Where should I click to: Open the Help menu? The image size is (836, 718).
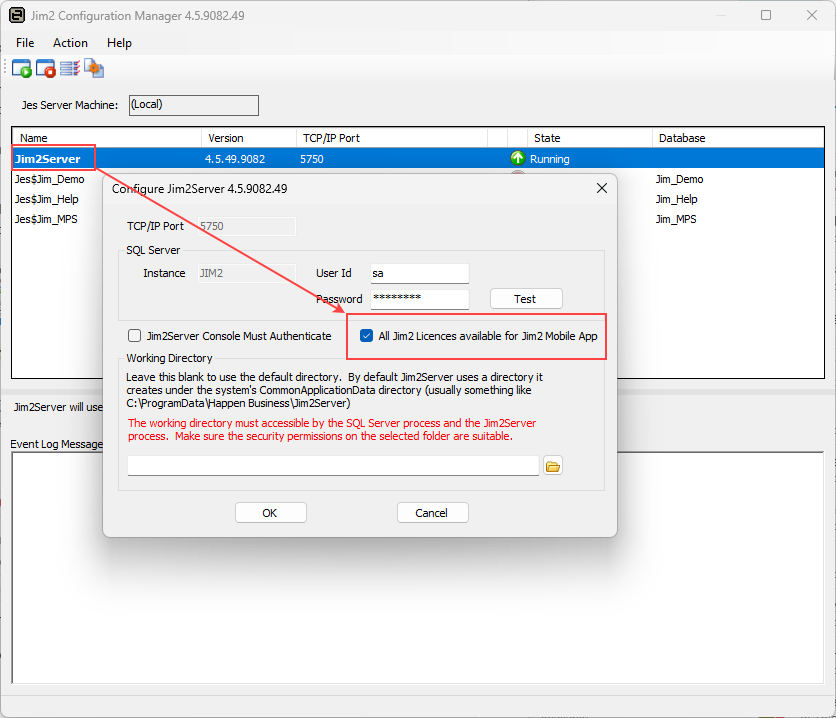tap(119, 43)
